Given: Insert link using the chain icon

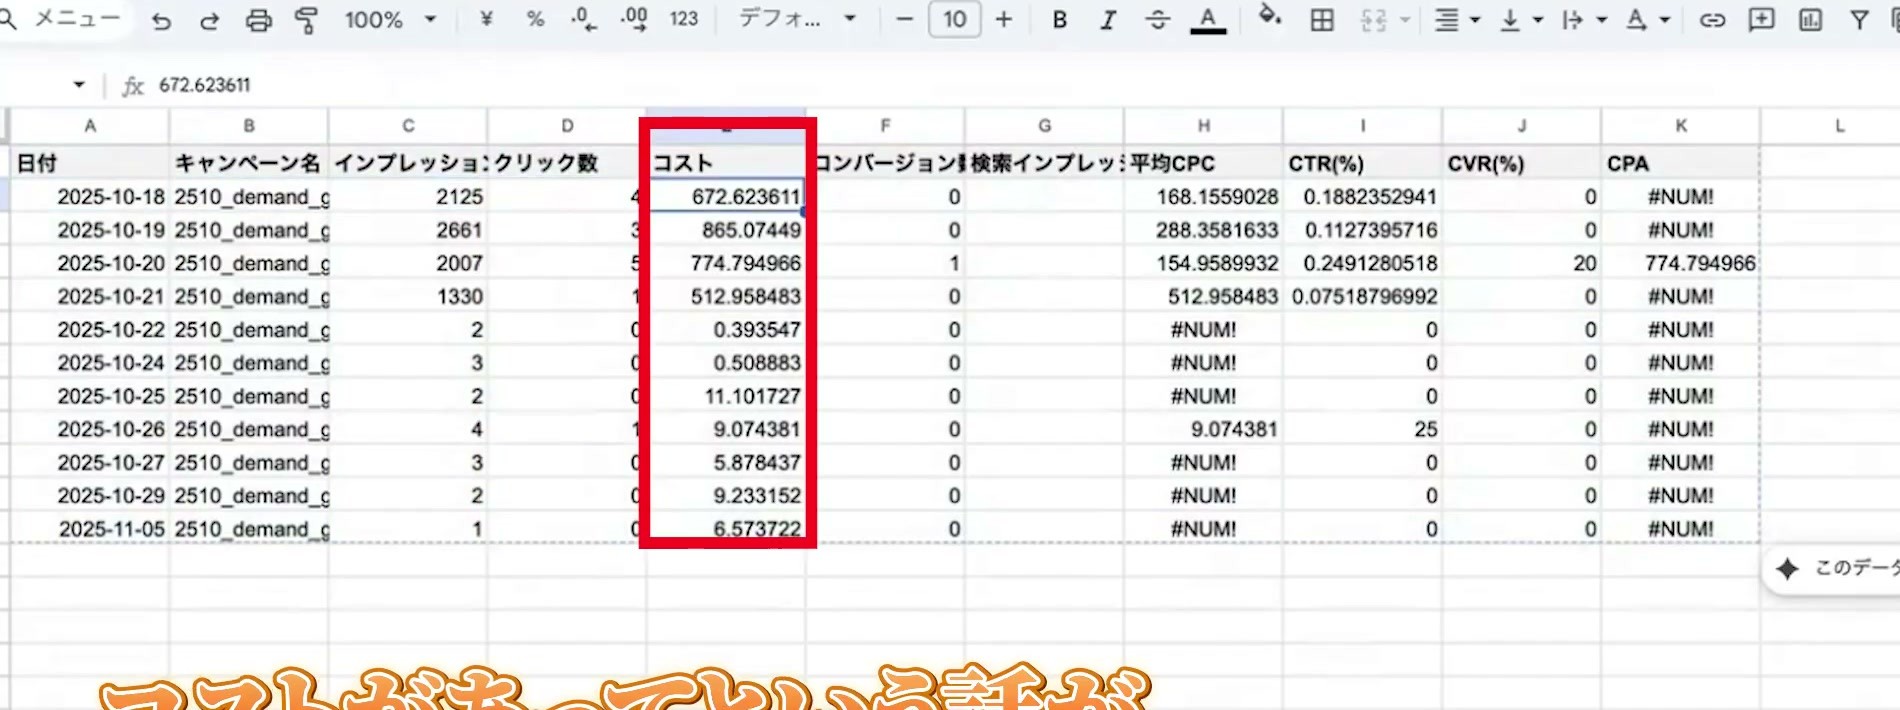Looking at the screenshot, I should point(1712,20).
